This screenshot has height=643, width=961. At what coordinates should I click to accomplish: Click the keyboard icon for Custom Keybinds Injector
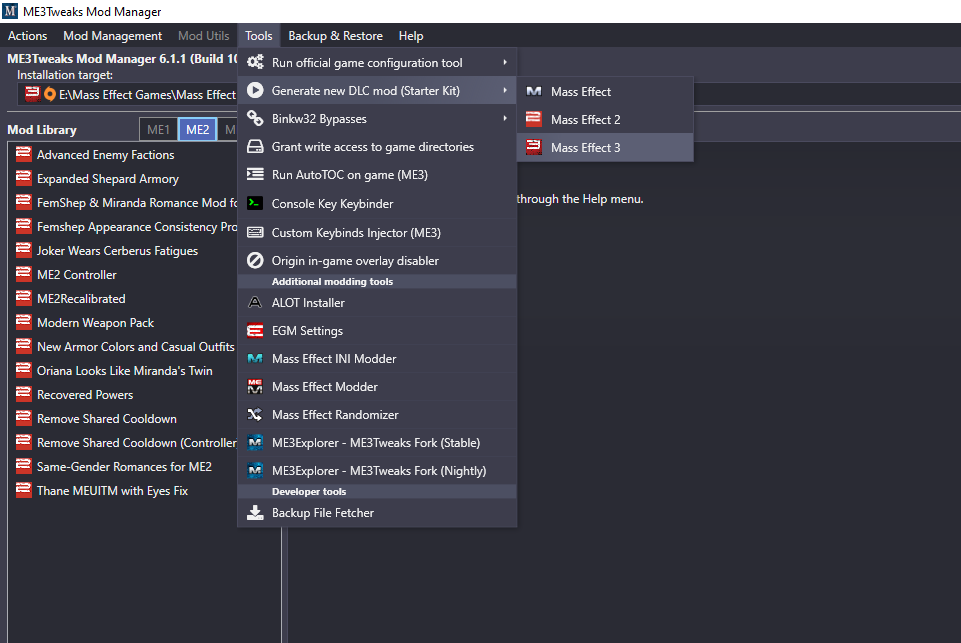[255, 232]
